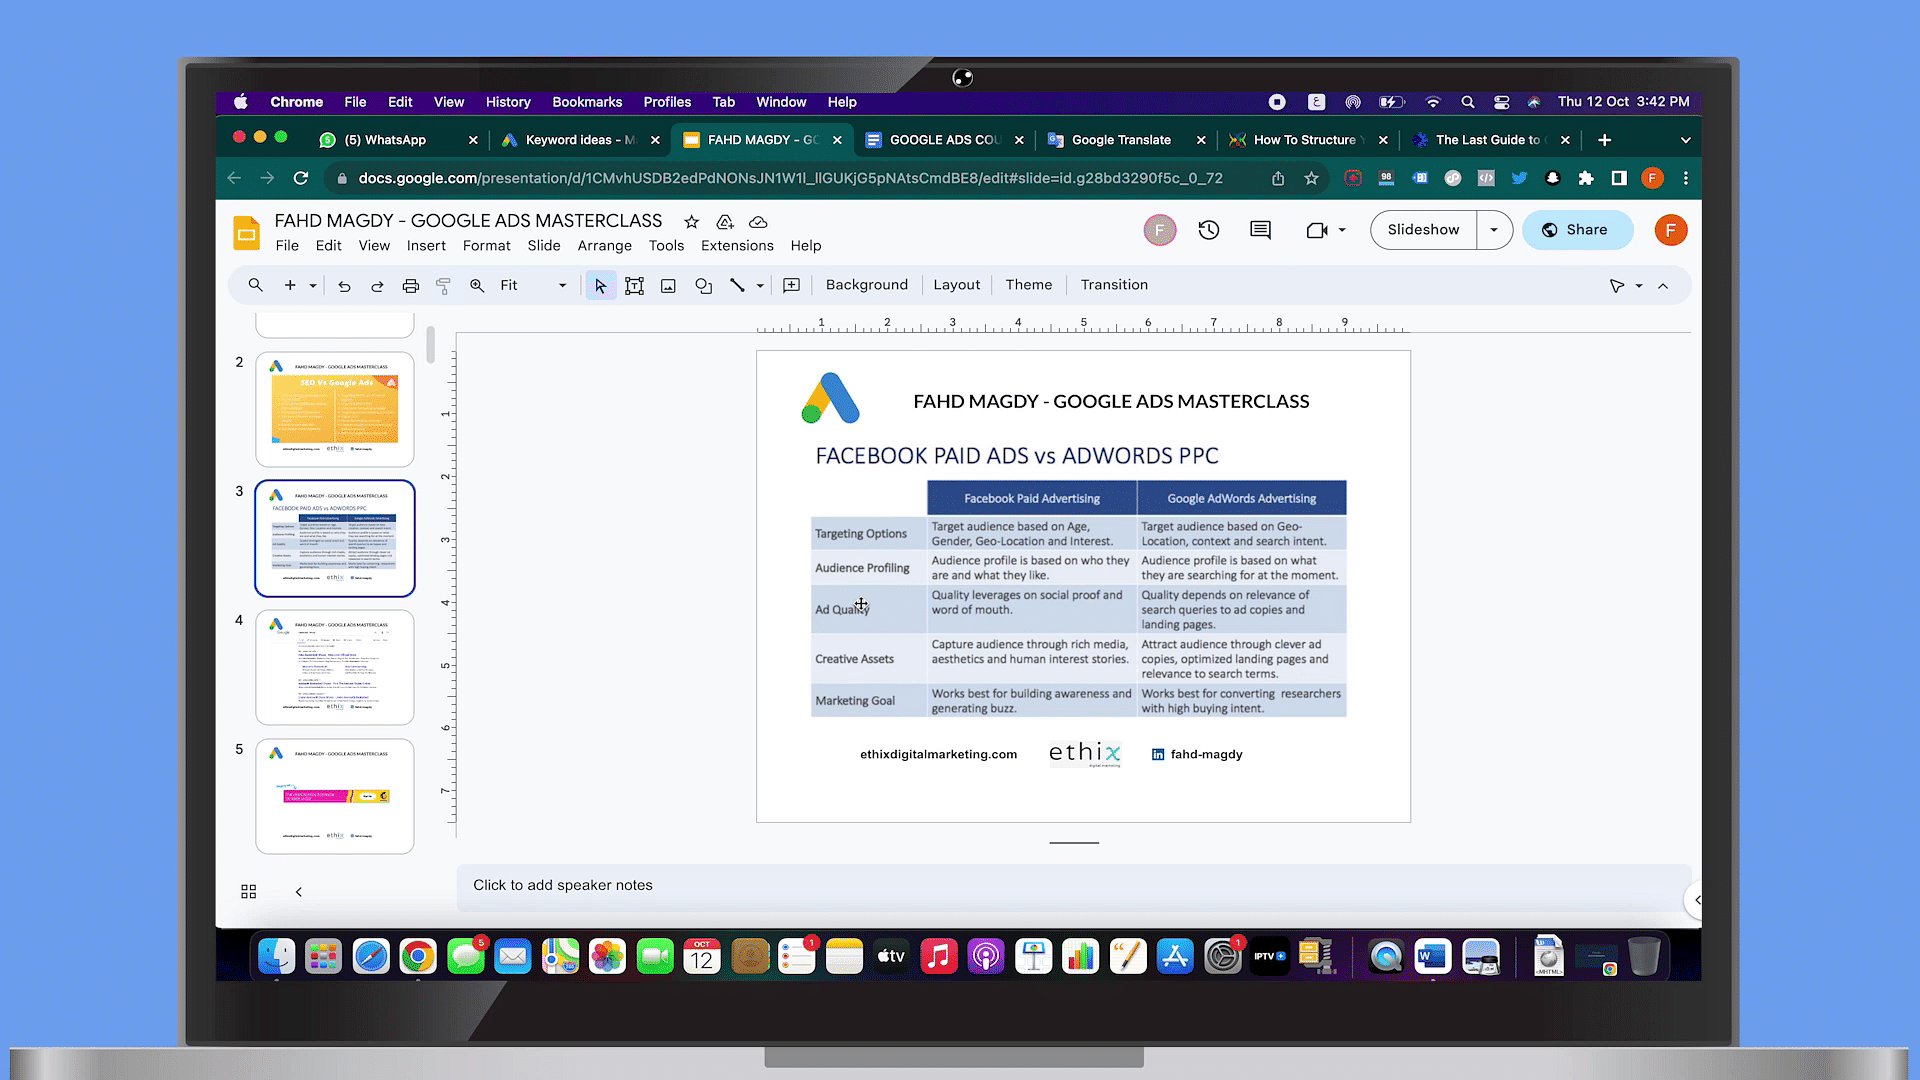Star the presentation title
This screenshot has width=1920, height=1080.
(x=691, y=222)
